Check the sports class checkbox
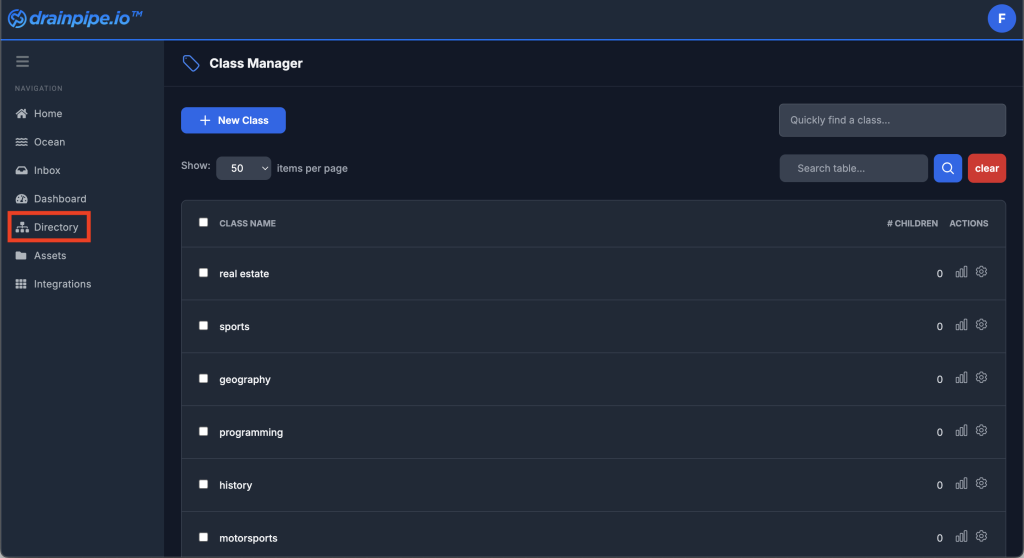The image size is (1024, 558). 204,326
